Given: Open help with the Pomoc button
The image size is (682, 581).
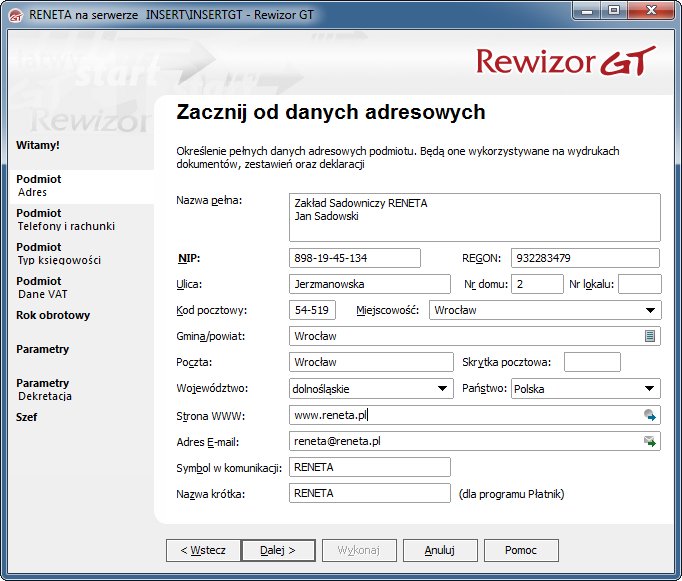Looking at the screenshot, I should click(521, 550).
